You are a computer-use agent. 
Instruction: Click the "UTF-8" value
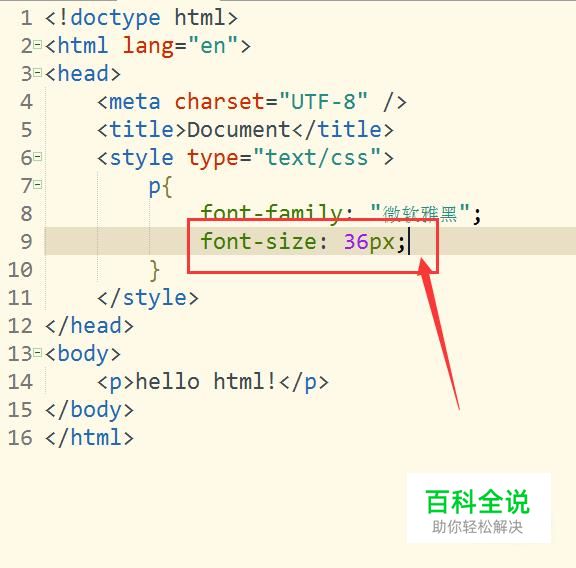point(323,101)
